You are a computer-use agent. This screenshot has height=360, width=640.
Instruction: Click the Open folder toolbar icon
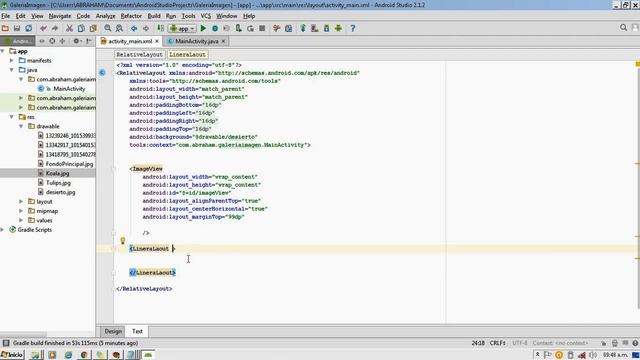coord(5,28)
